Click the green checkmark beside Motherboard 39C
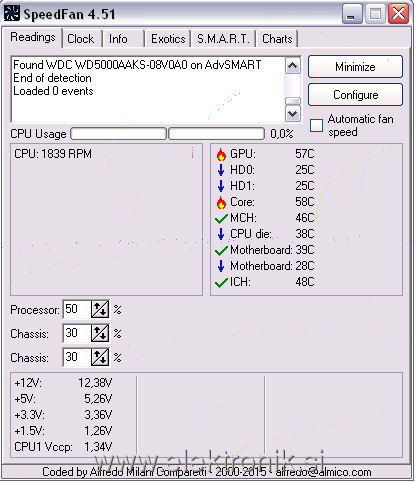Viewport: 417px width, 482px height. click(x=221, y=250)
